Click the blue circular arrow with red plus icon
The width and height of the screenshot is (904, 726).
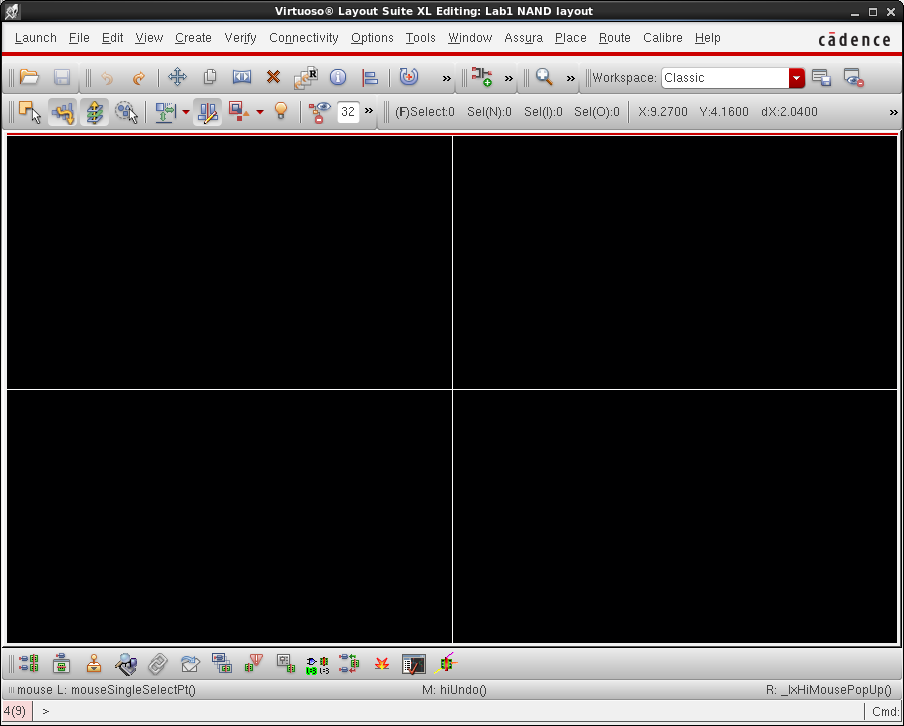tap(409, 77)
